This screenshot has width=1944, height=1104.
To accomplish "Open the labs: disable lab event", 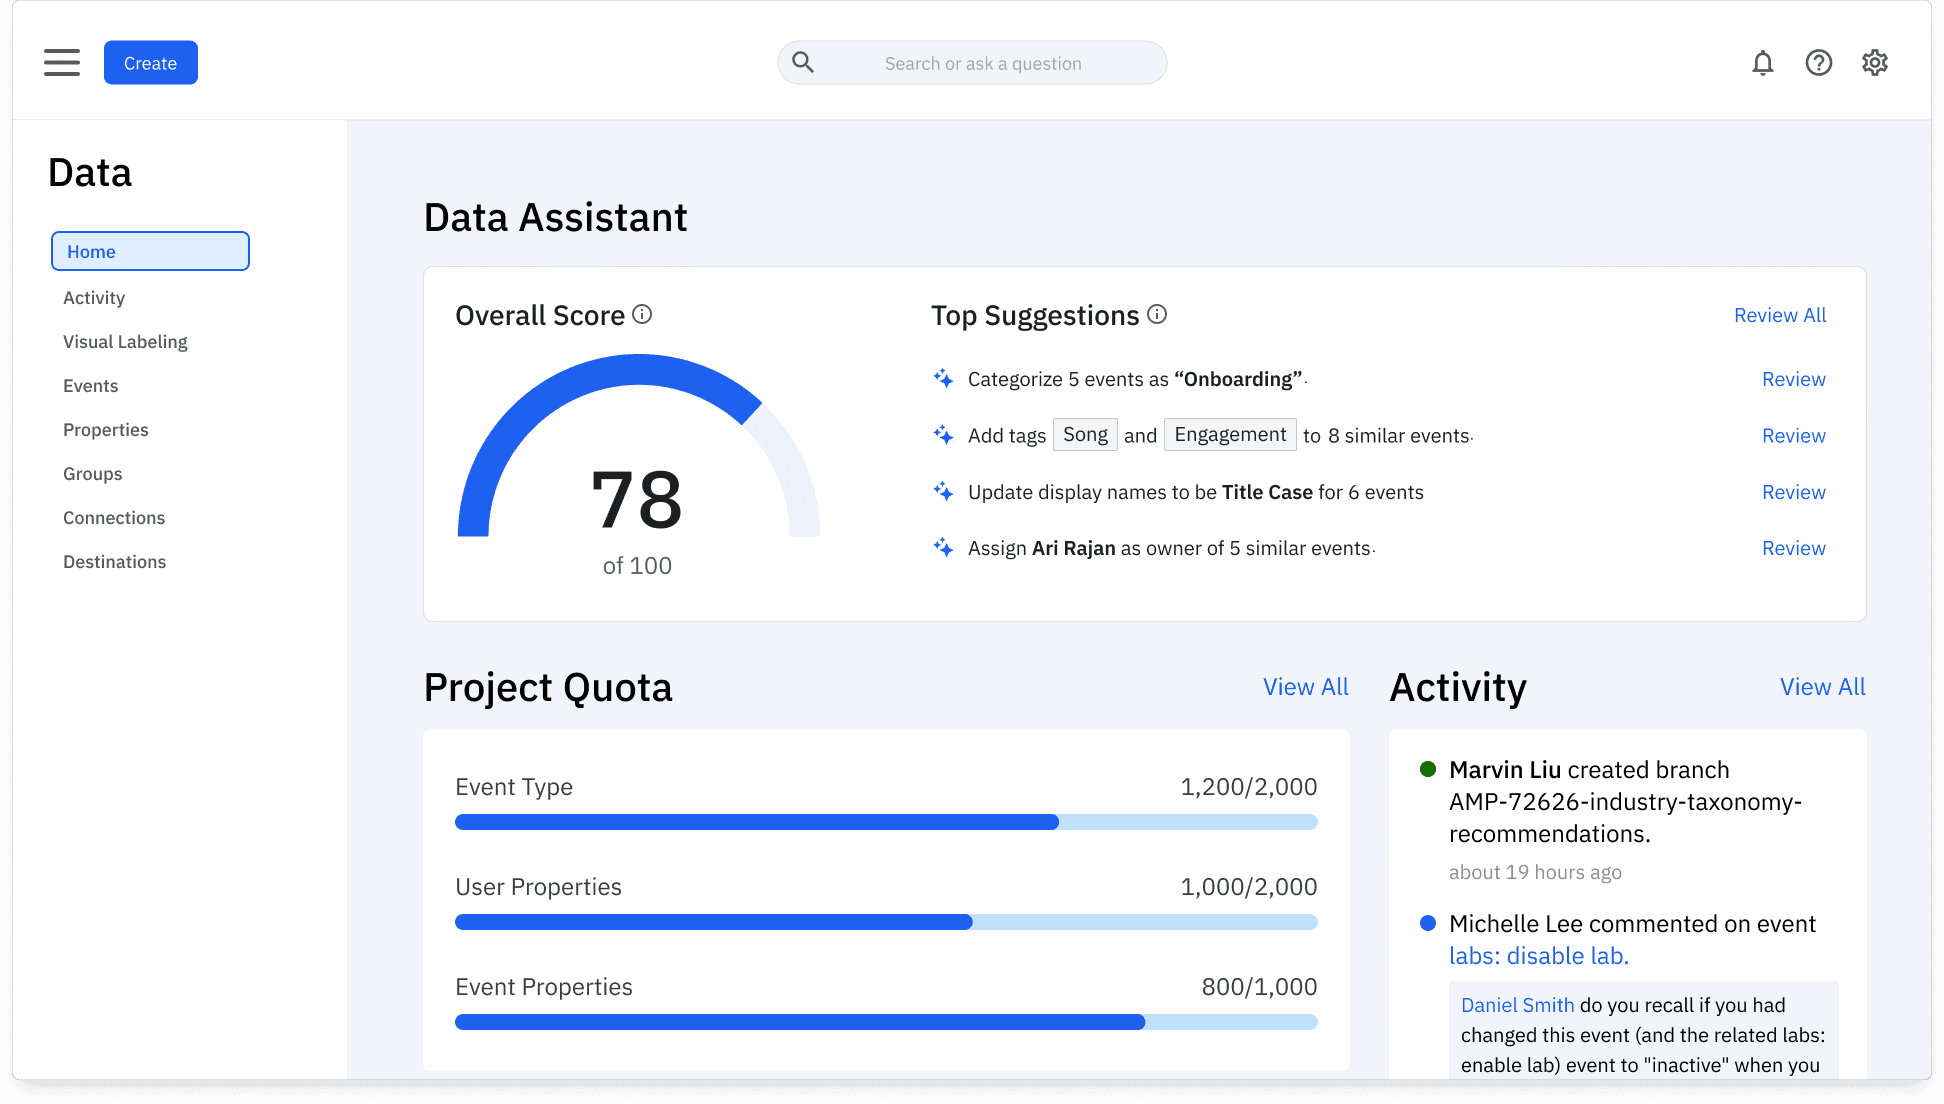I will click(1538, 955).
